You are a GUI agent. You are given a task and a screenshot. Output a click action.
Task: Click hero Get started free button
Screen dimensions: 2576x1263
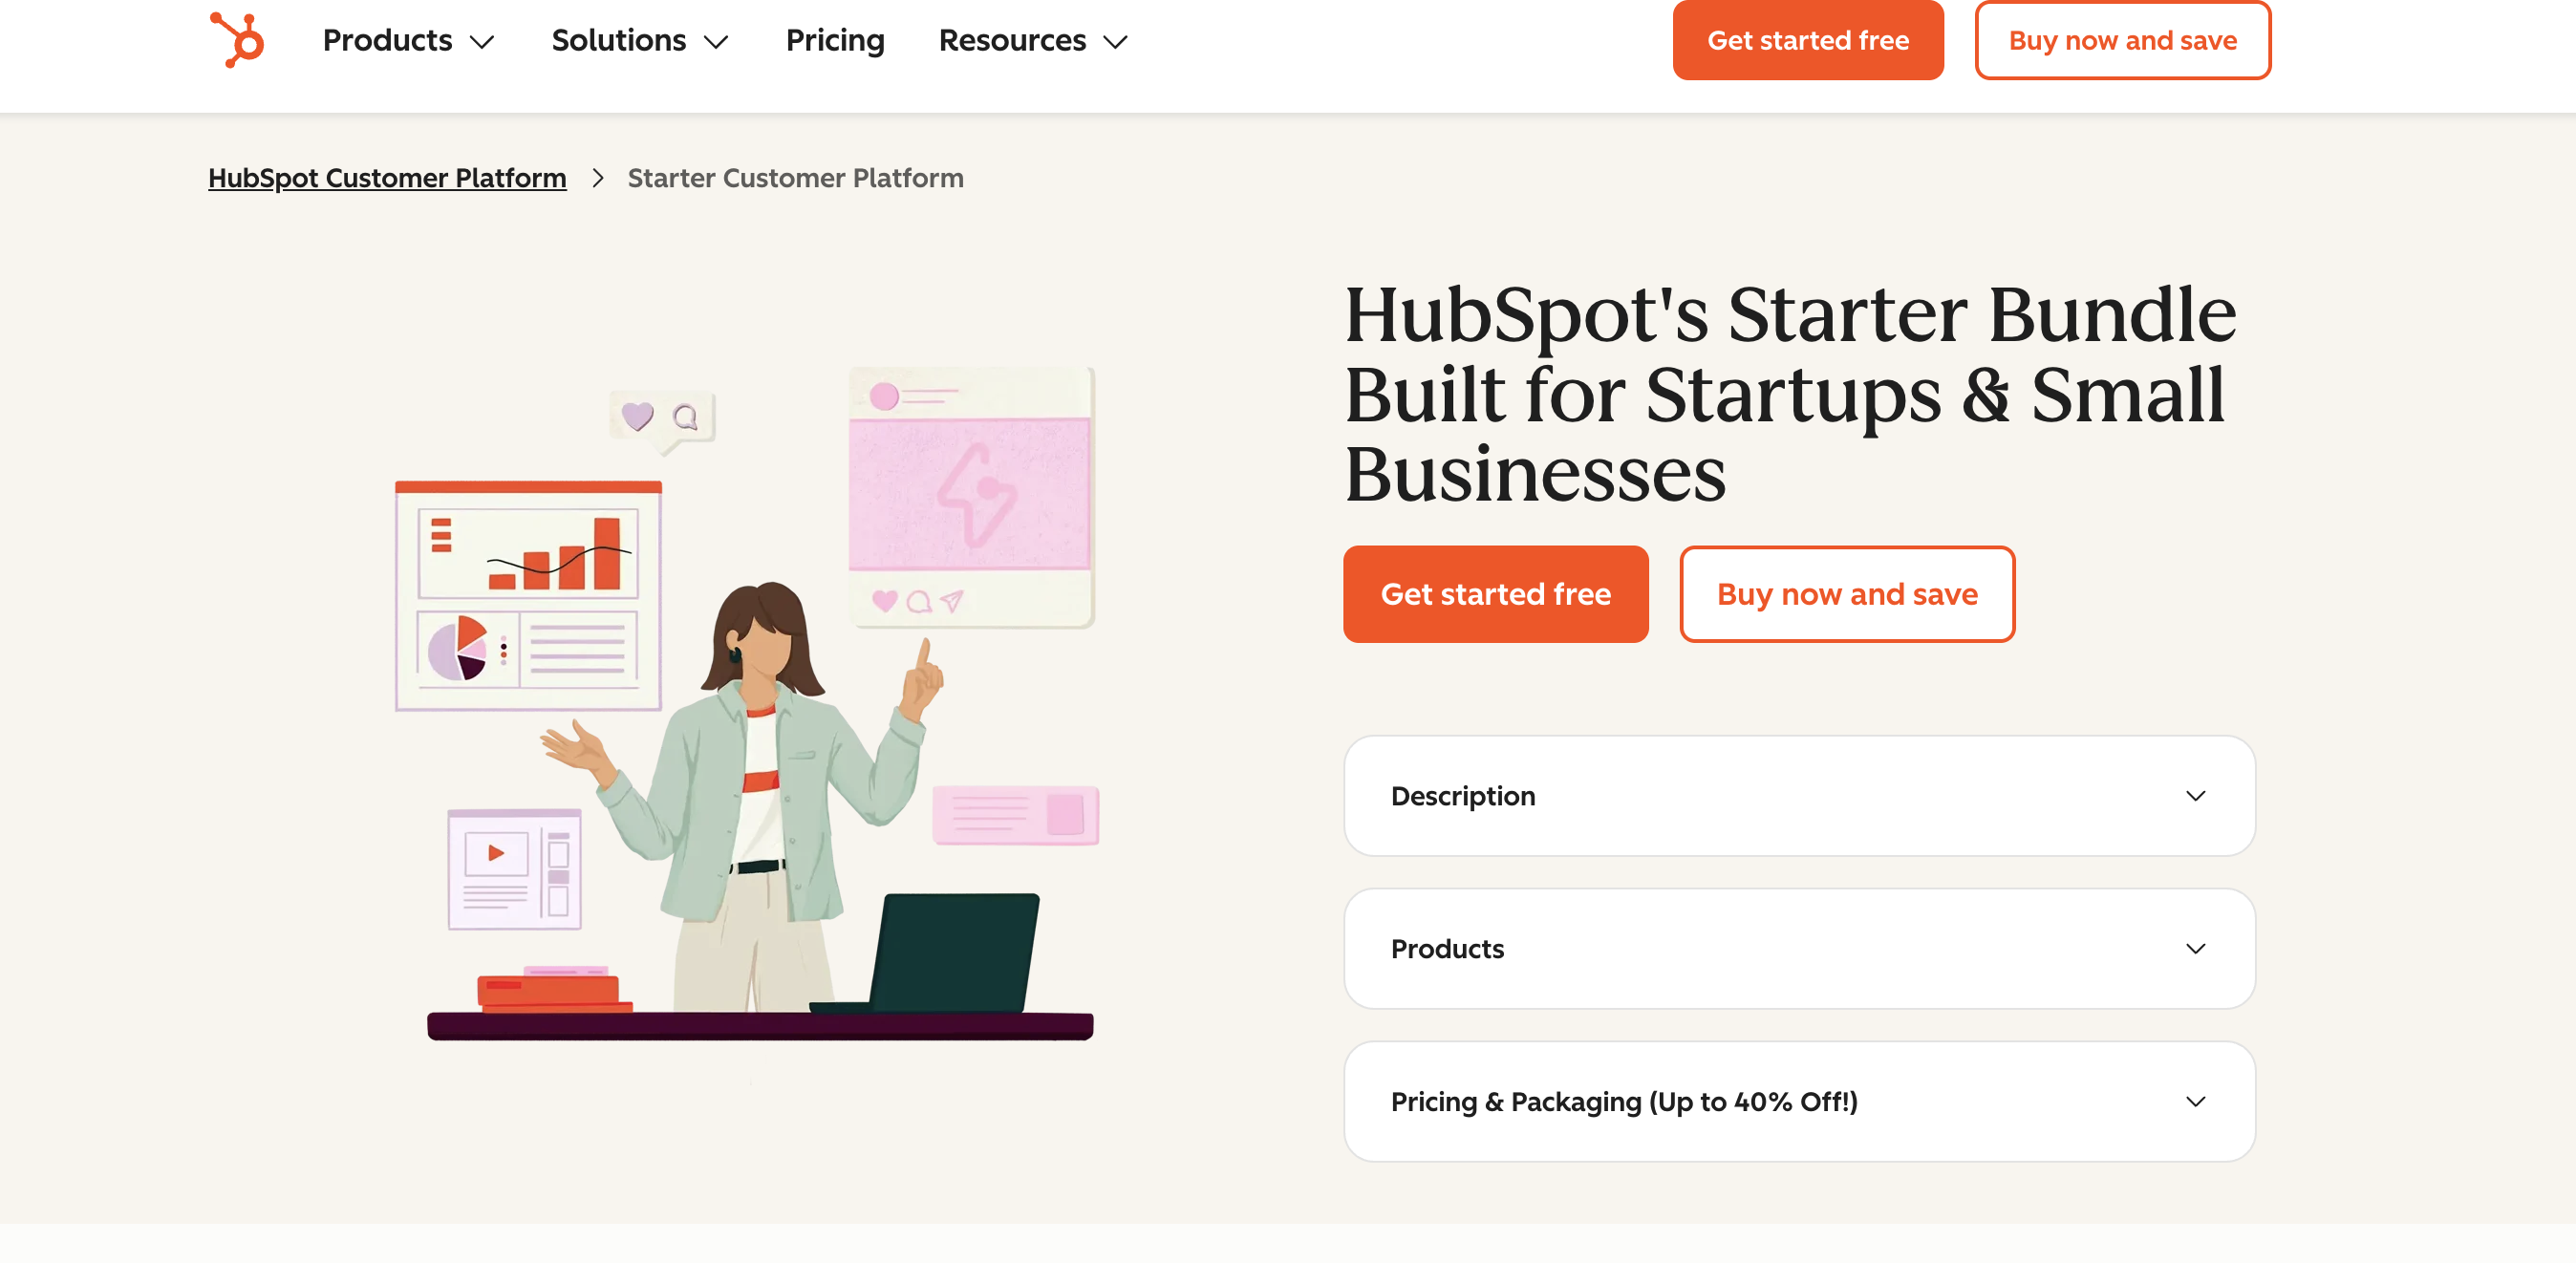(1495, 594)
